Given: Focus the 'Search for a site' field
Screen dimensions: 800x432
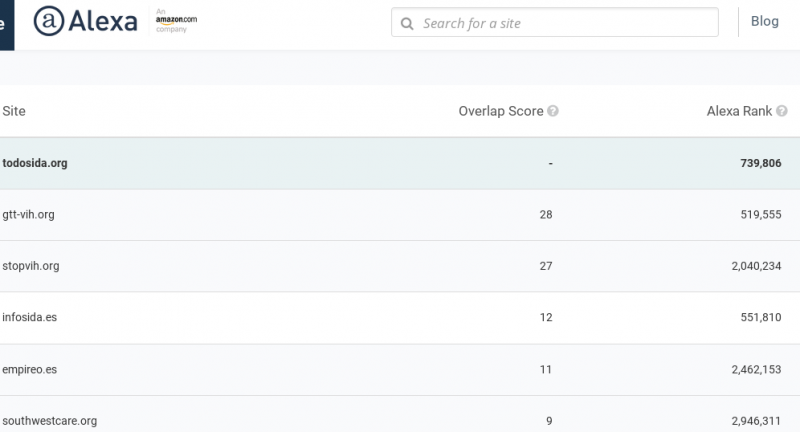Looking at the screenshot, I should (565, 23).
